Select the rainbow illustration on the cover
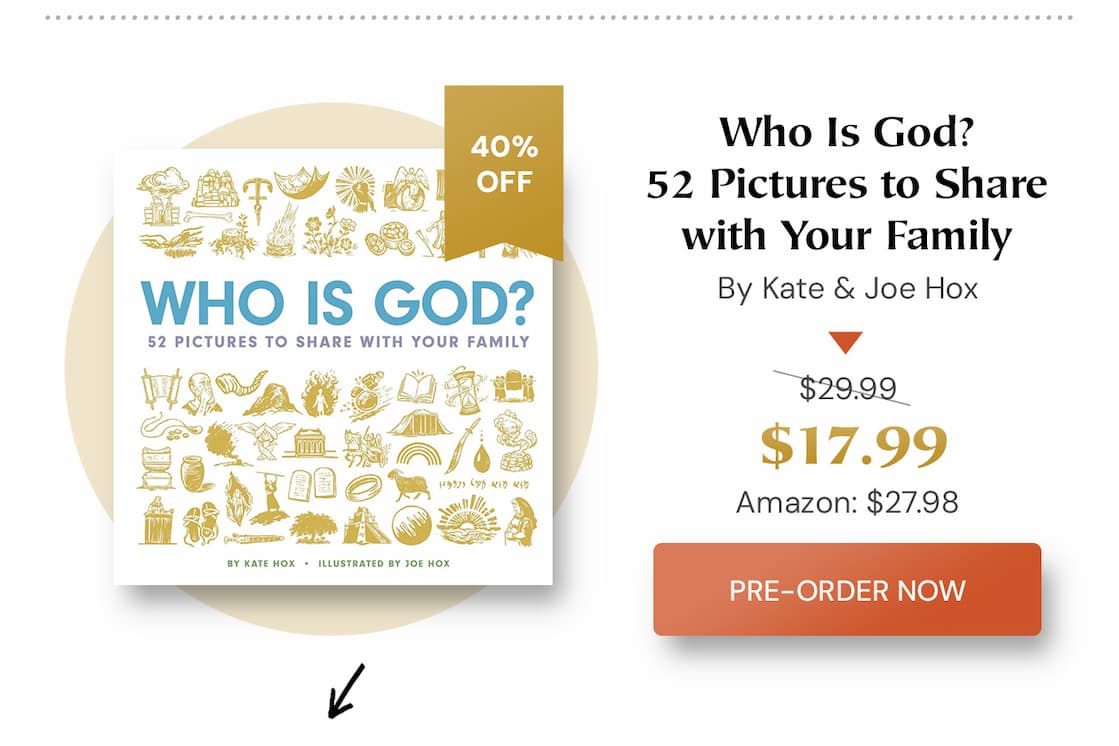Viewport: 1119px width, 746px height. [x=418, y=452]
